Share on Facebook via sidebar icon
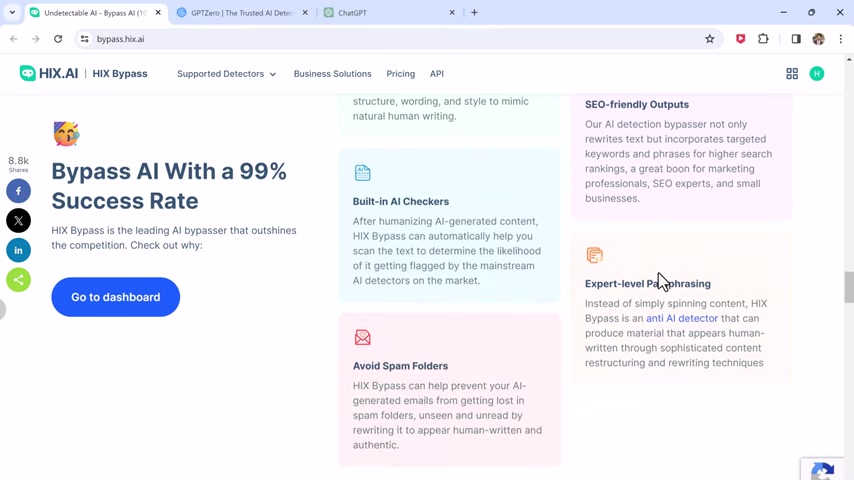The height and width of the screenshot is (480, 854). [19, 191]
